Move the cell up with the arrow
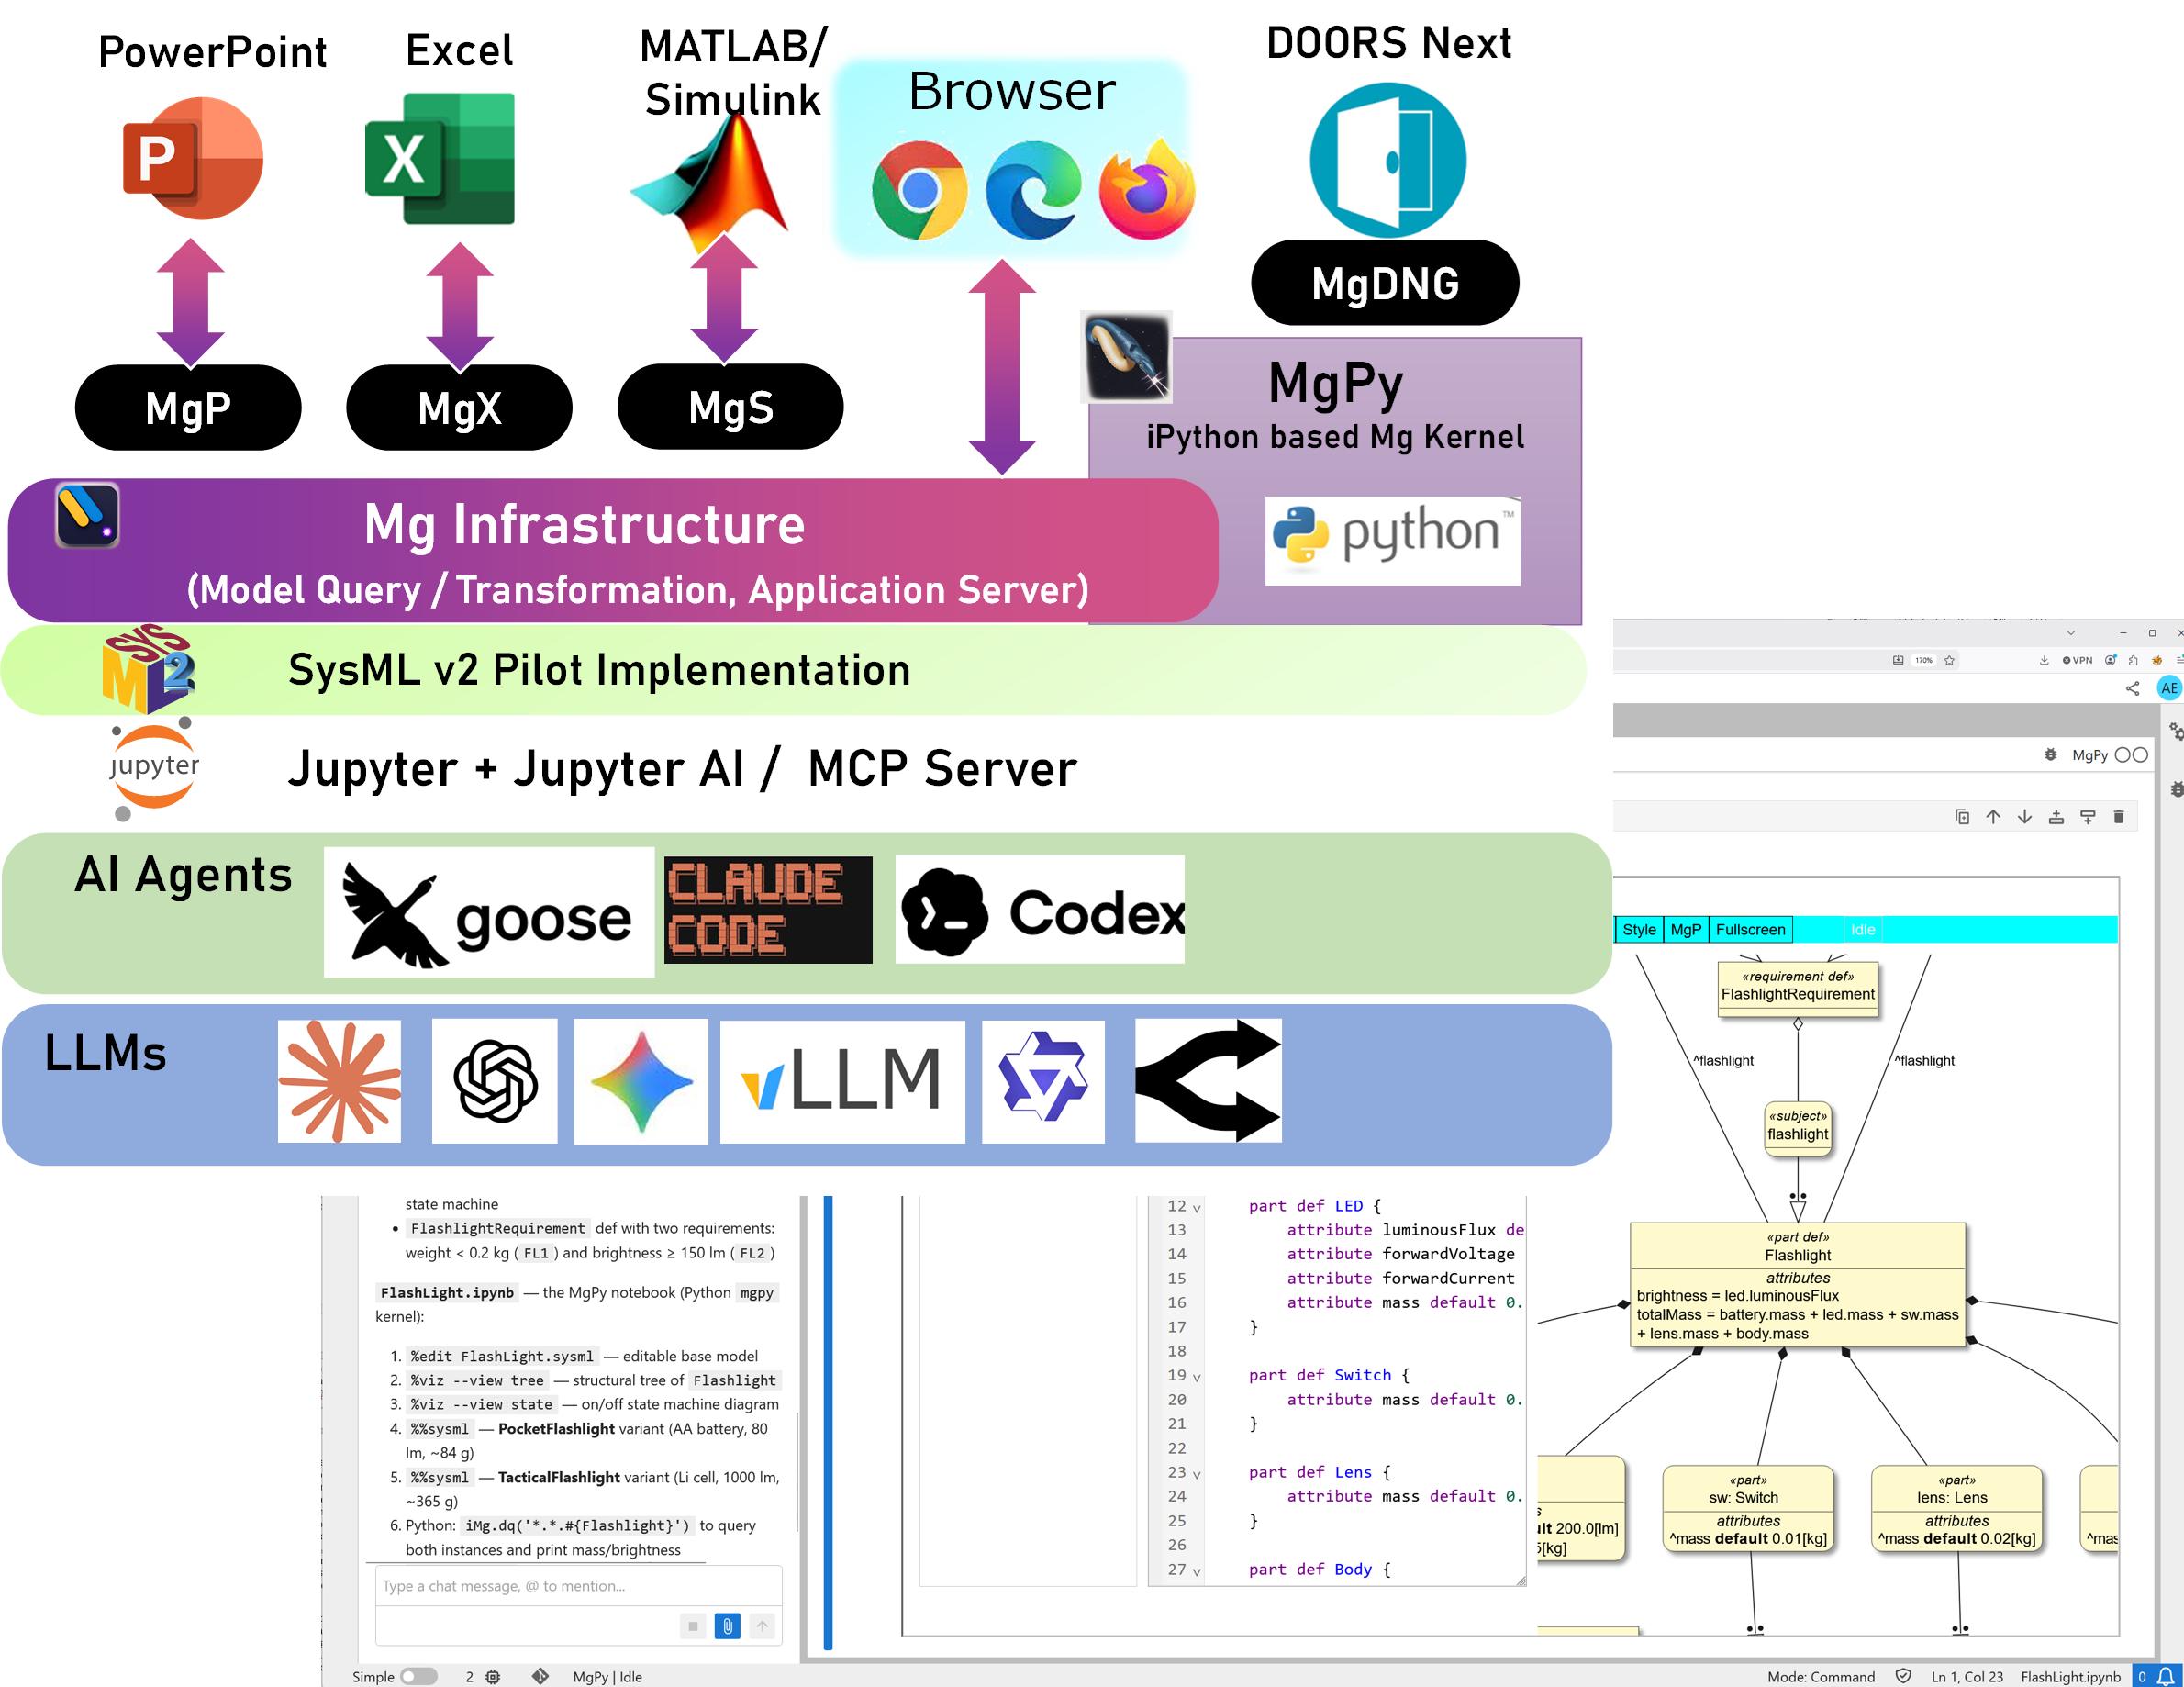This screenshot has height=1687, width=2184. (x=1993, y=817)
